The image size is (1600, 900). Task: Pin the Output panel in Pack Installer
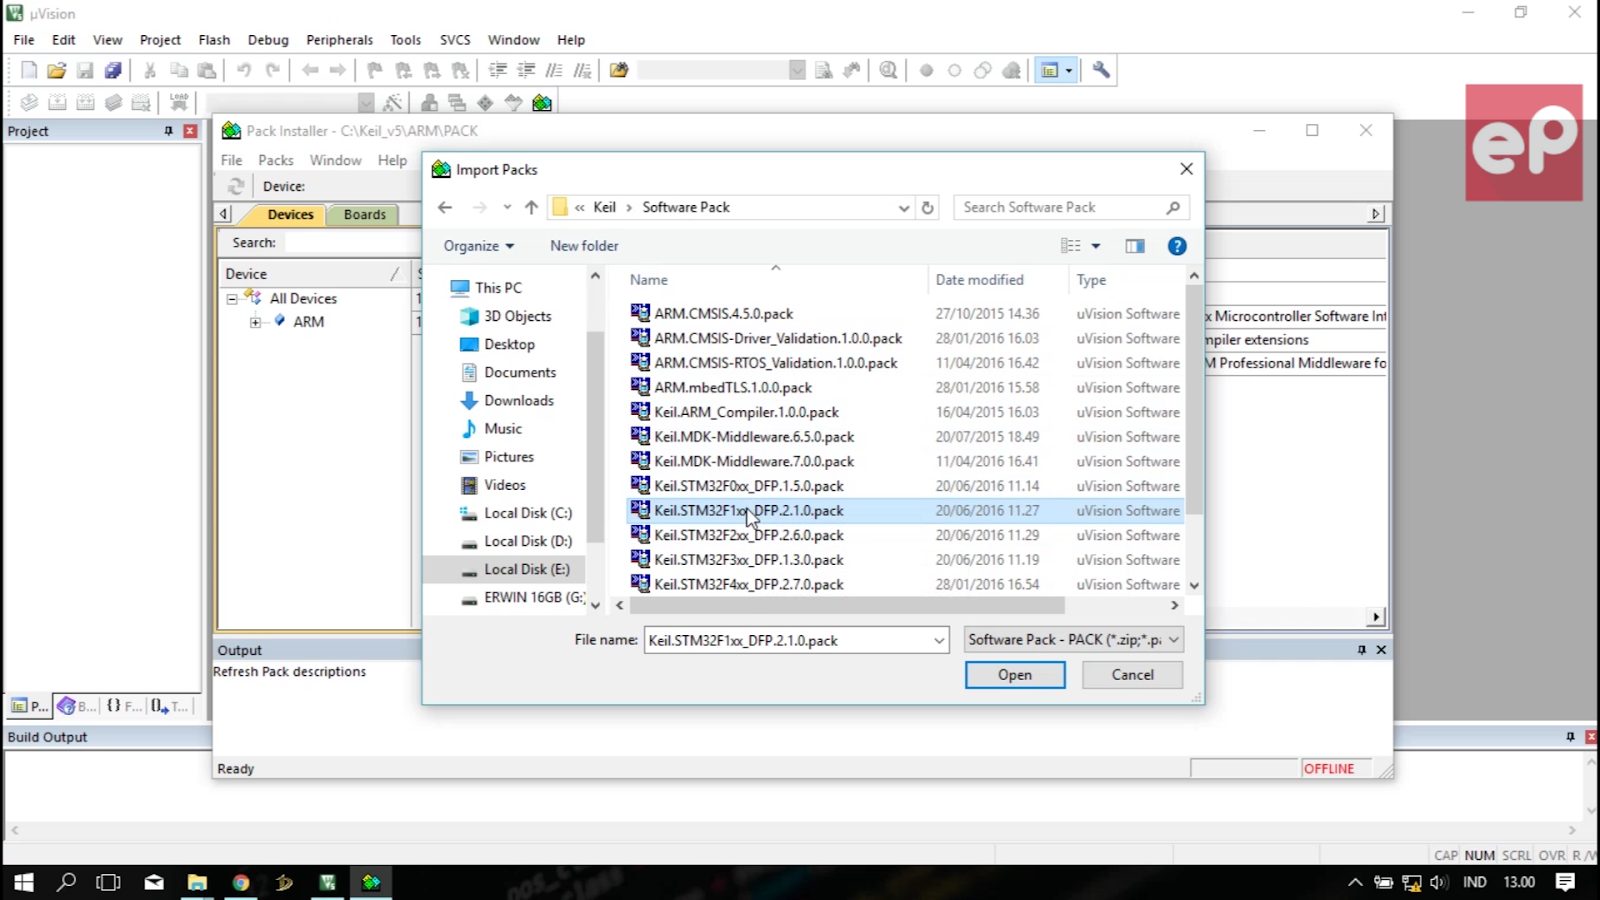(1361, 650)
